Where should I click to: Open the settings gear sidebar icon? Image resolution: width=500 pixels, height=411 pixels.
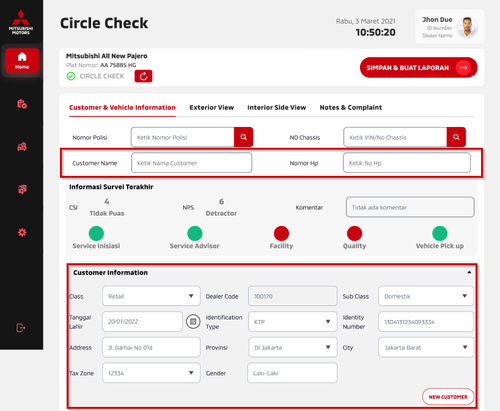(x=22, y=232)
